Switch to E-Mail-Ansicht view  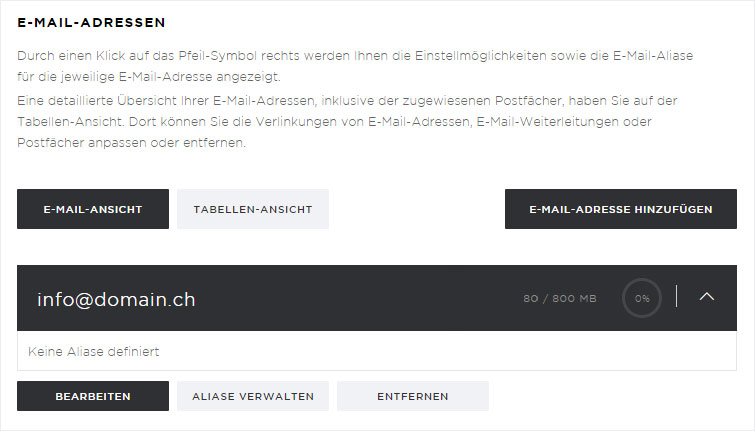(93, 209)
